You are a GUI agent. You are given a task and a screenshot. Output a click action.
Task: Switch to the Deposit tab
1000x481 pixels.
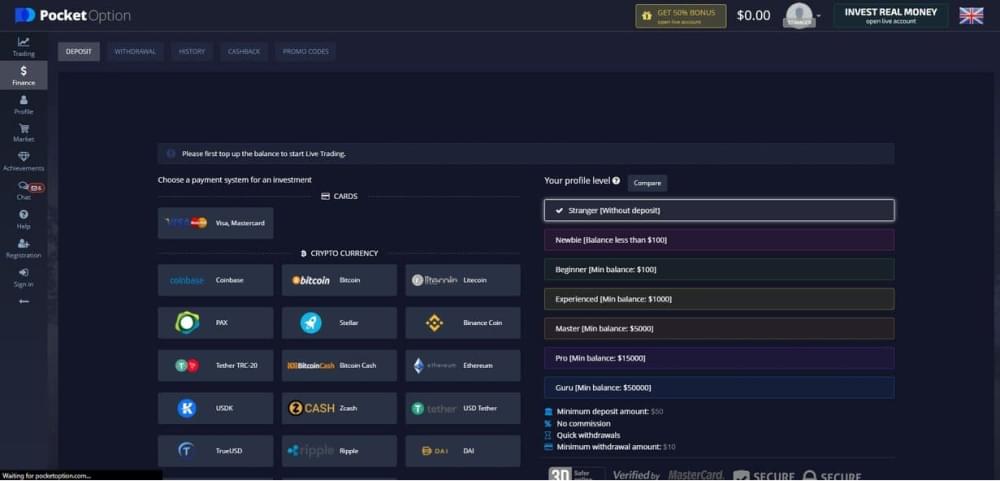(x=78, y=52)
